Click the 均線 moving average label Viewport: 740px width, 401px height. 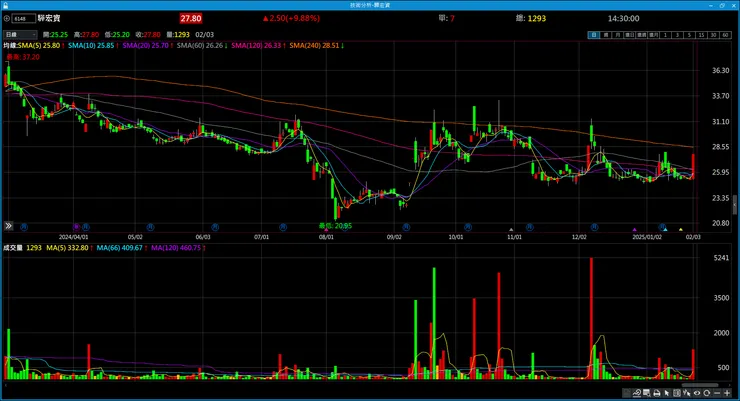click(10, 46)
